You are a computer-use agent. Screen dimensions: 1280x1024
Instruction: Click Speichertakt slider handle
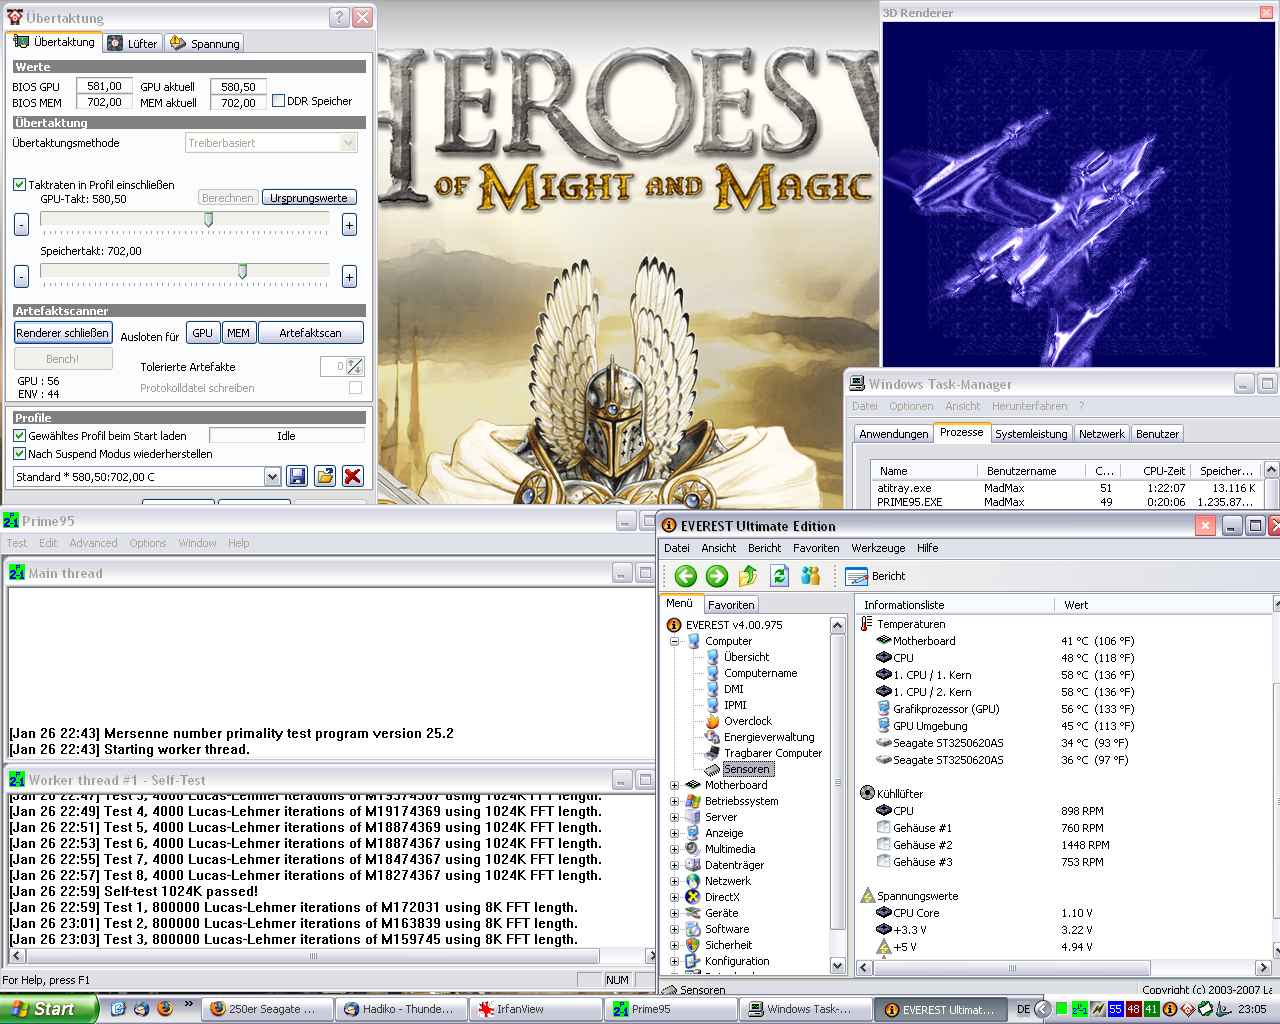click(x=242, y=271)
